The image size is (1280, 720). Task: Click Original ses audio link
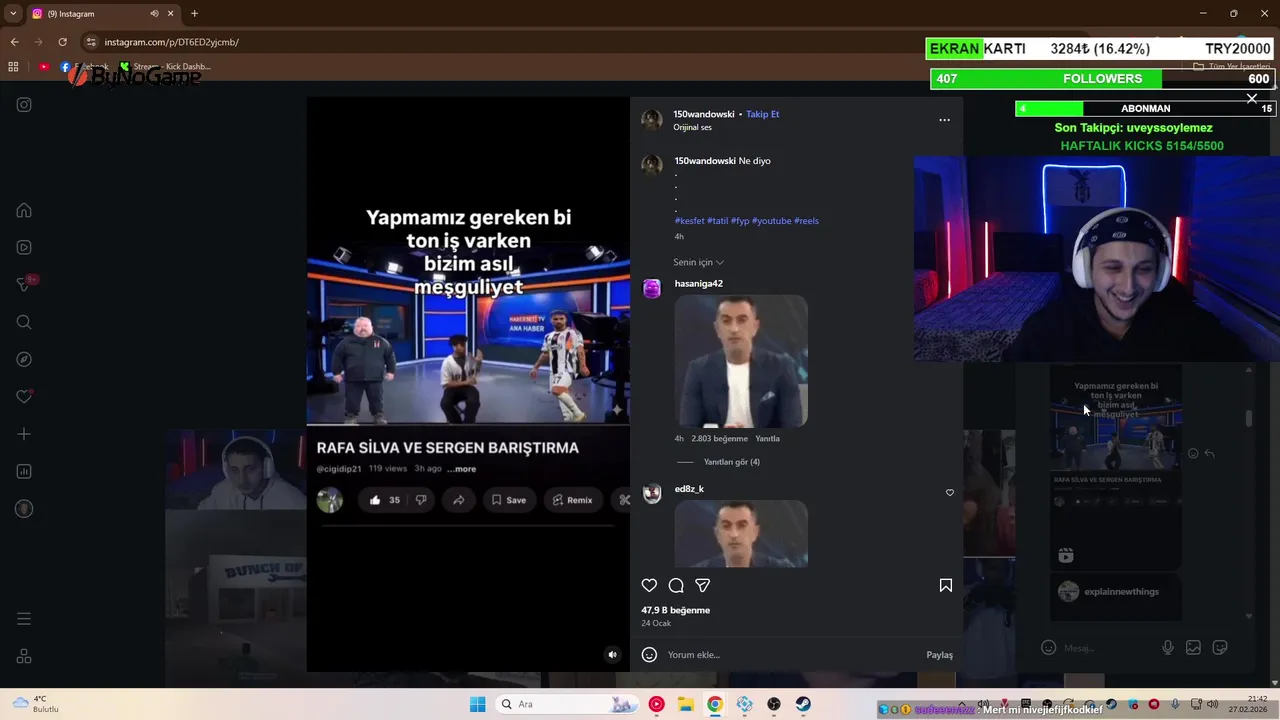click(x=692, y=128)
